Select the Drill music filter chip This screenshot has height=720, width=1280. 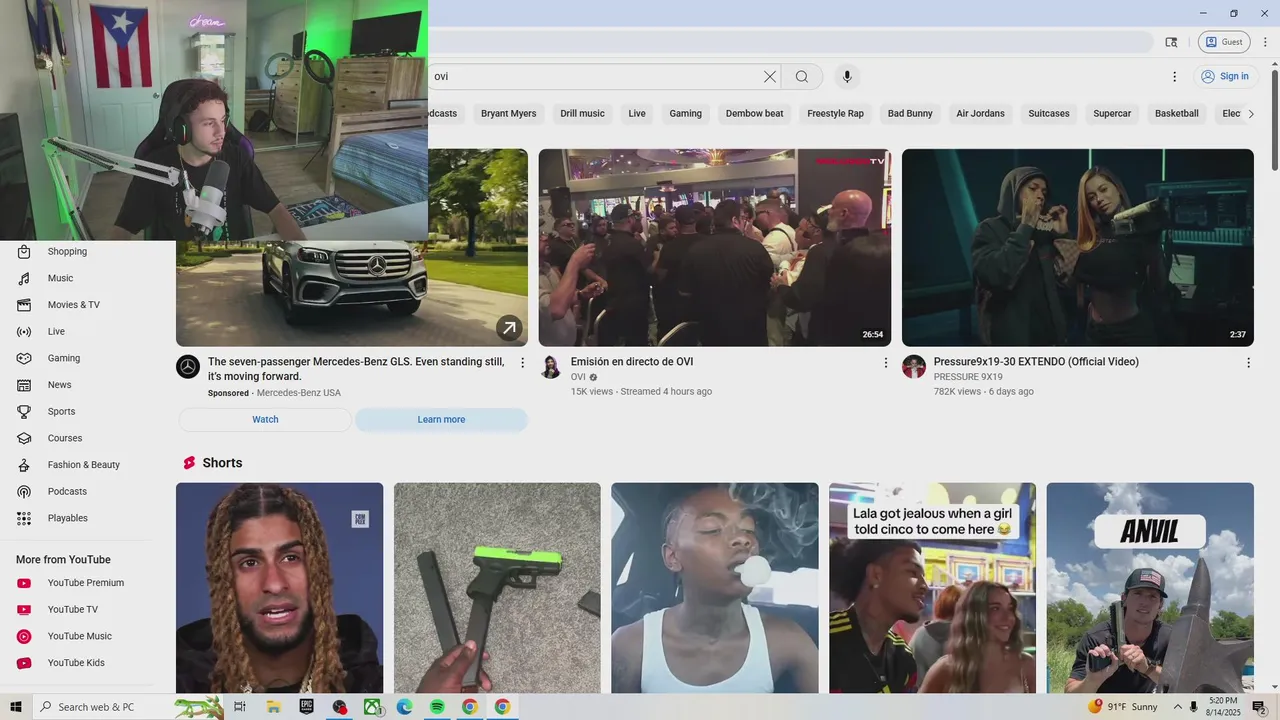point(582,114)
